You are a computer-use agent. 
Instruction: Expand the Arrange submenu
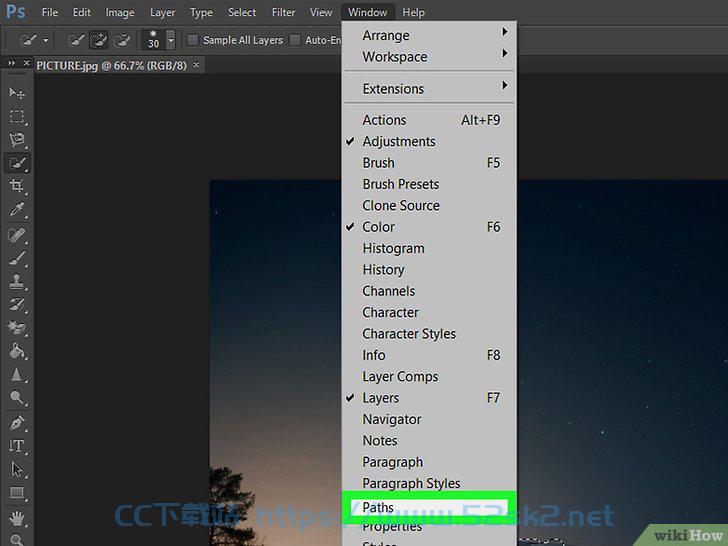tap(430, 35)
